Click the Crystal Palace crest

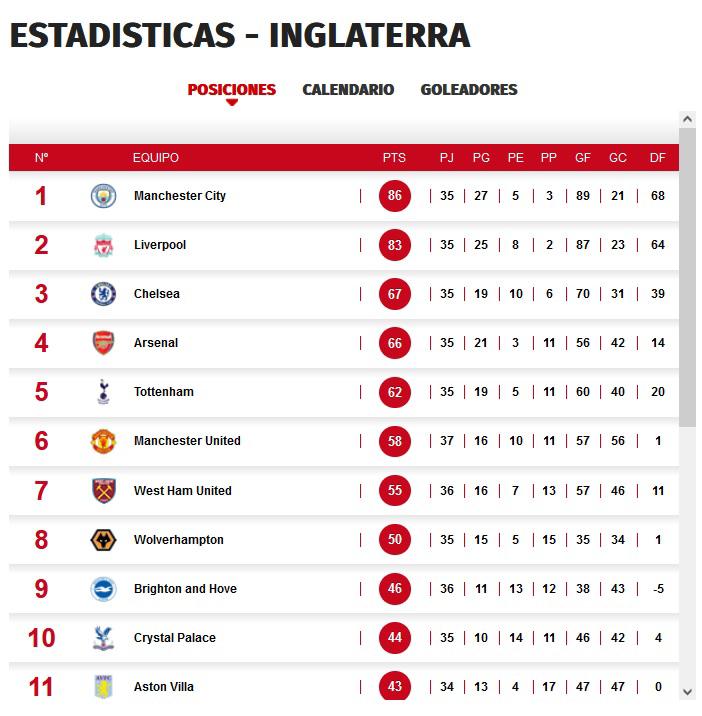tap(103, 638)
